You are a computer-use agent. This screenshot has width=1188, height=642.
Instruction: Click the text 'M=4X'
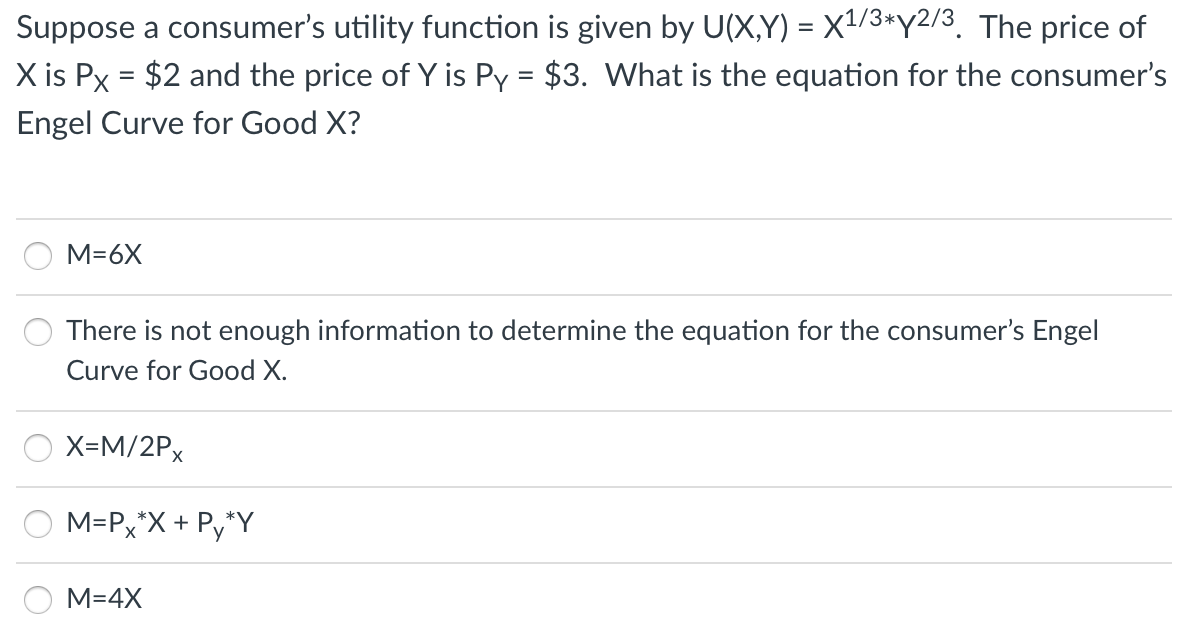click(x=104, y=600)
